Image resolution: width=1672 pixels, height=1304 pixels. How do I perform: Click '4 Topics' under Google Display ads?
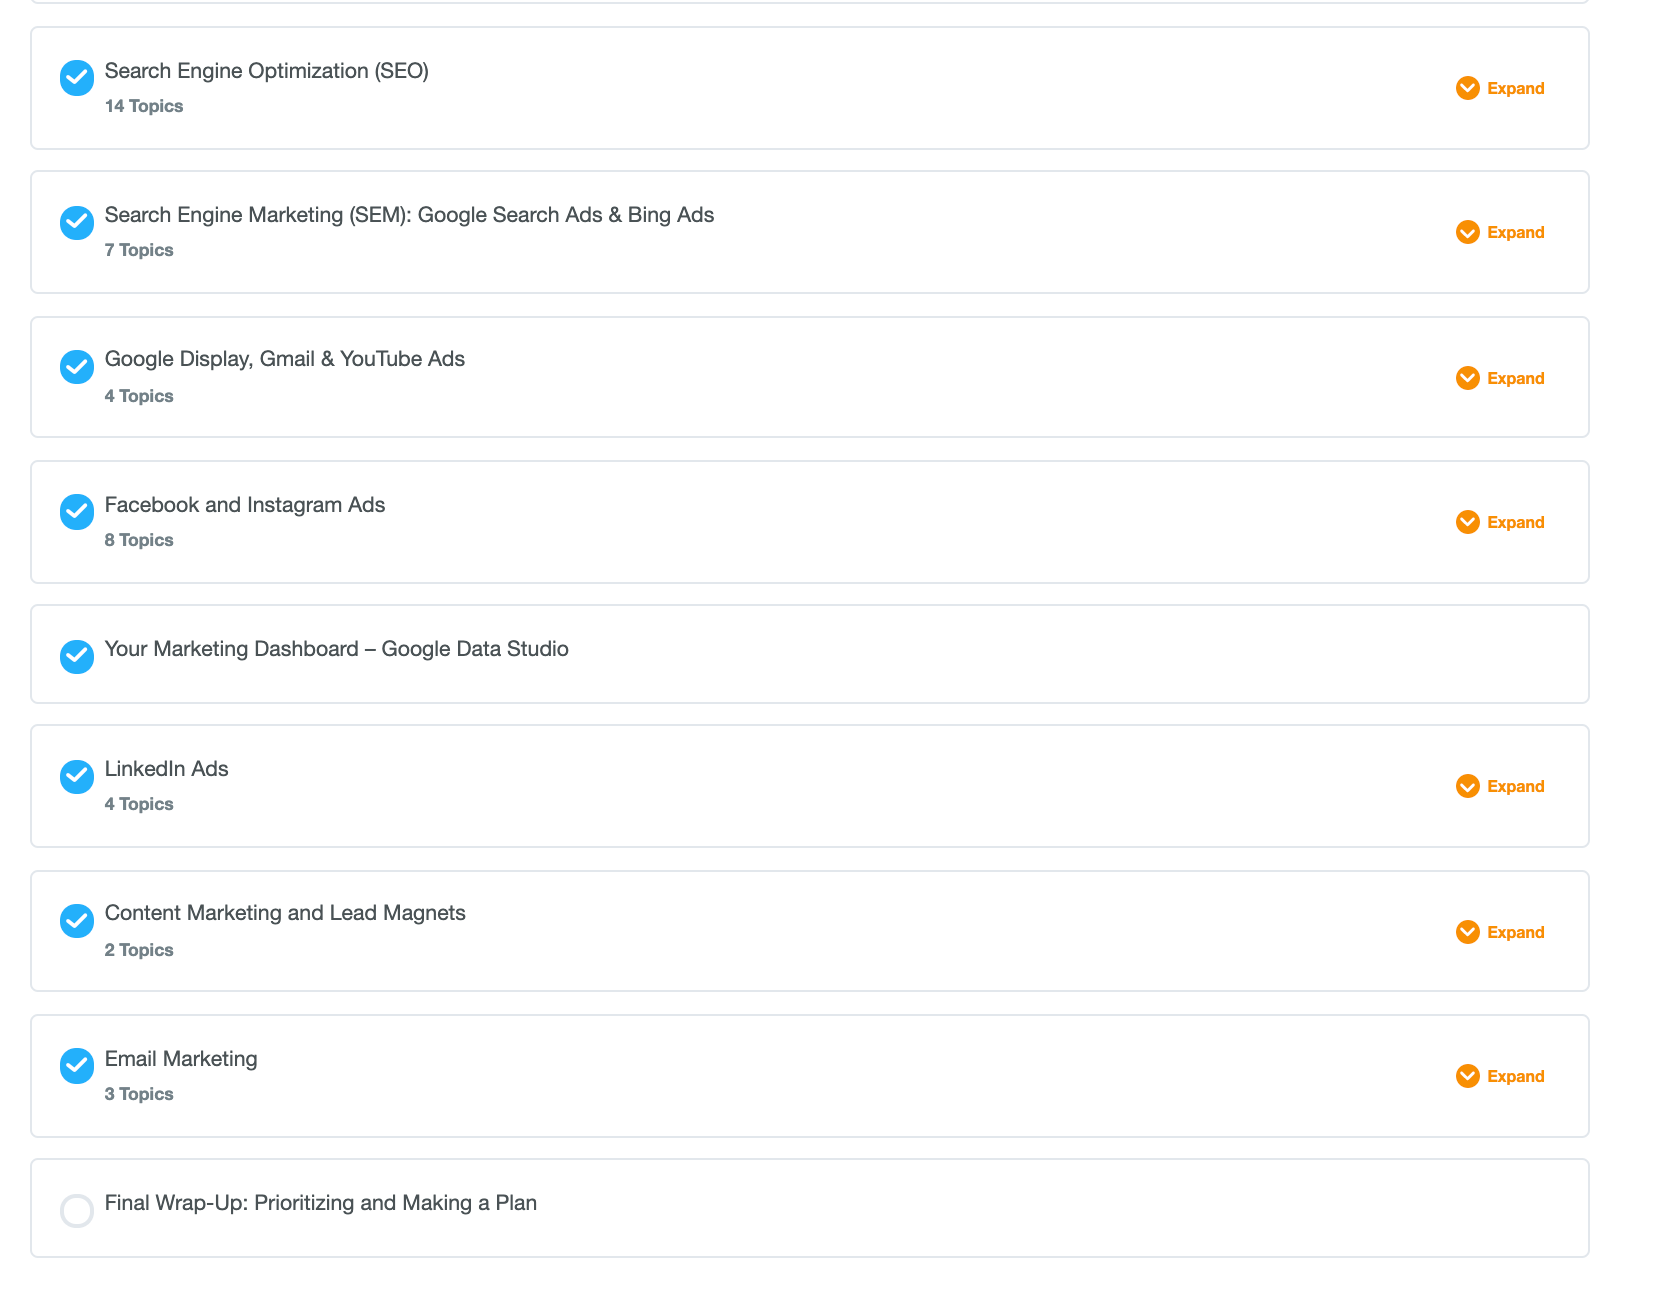click(x=139, y=396)
